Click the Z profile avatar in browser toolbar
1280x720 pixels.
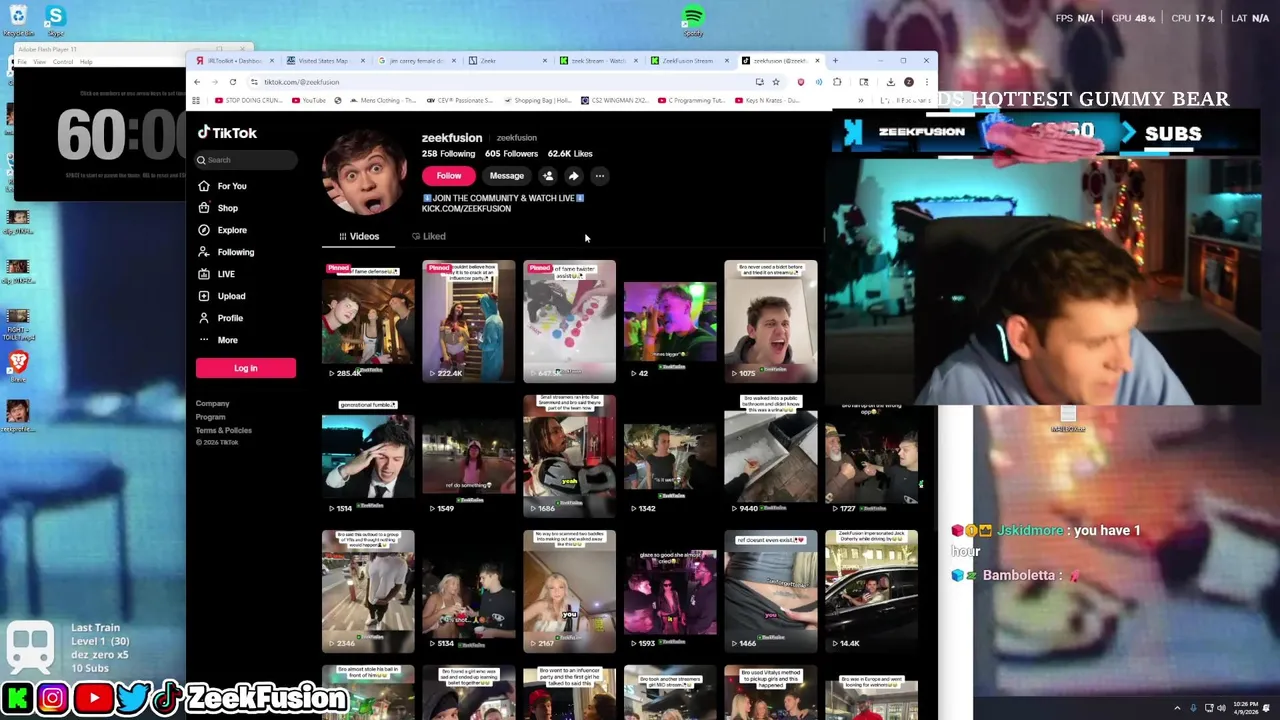pos(908,82)
